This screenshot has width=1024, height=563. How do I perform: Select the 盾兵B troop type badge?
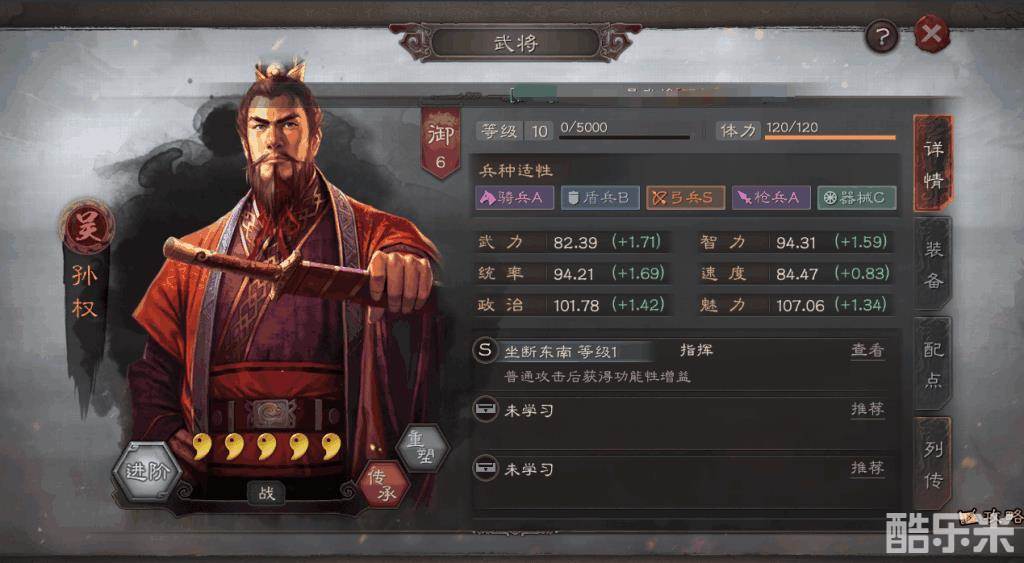tap(600, 197)
